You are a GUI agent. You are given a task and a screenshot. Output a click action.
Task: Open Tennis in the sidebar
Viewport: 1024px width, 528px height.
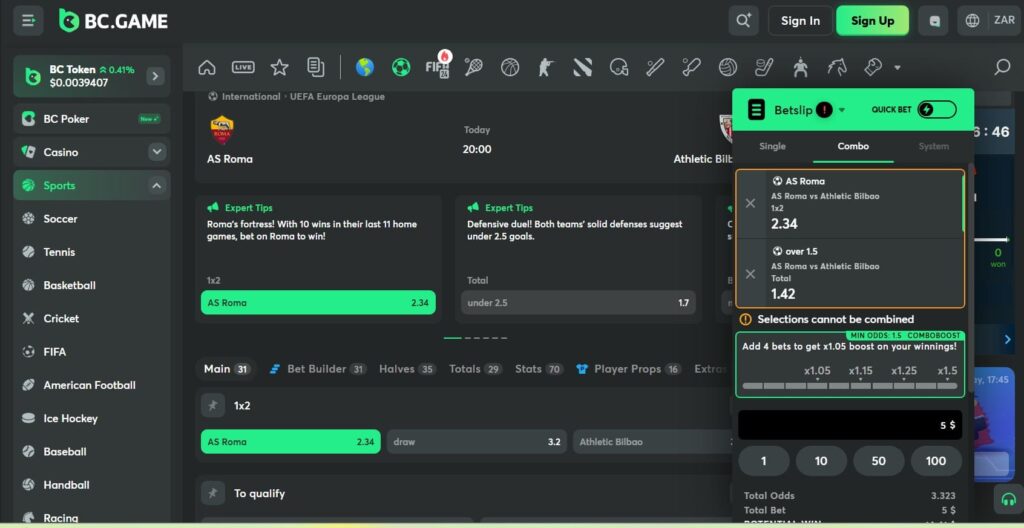pyautogui.click(x=91, y=252)
